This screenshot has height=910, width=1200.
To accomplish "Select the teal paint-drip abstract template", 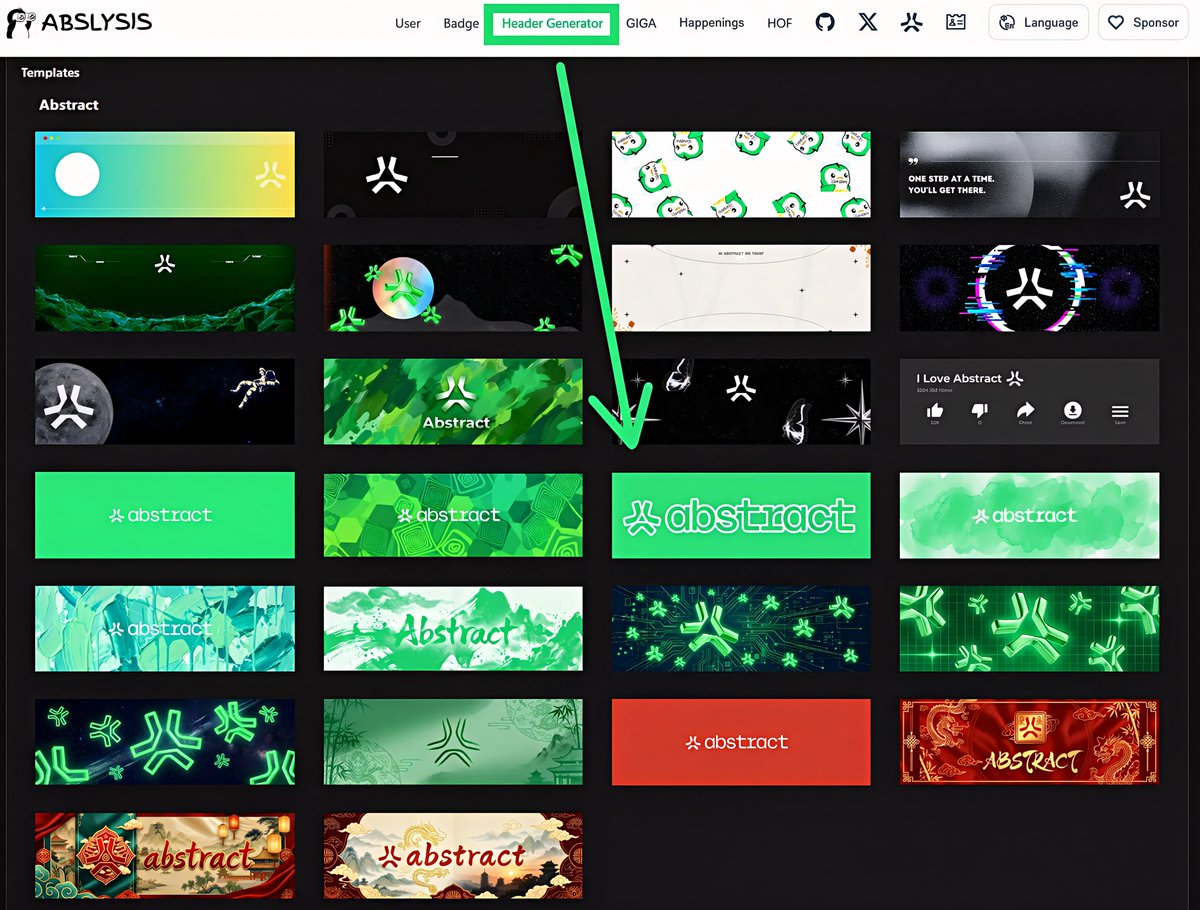I will [x=165, y=629].
